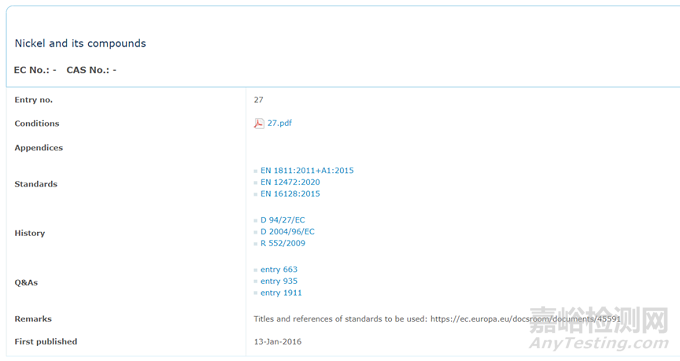Open standard EN 16128:2015
The width and height of the screenshot is (680, 361).
290,194
